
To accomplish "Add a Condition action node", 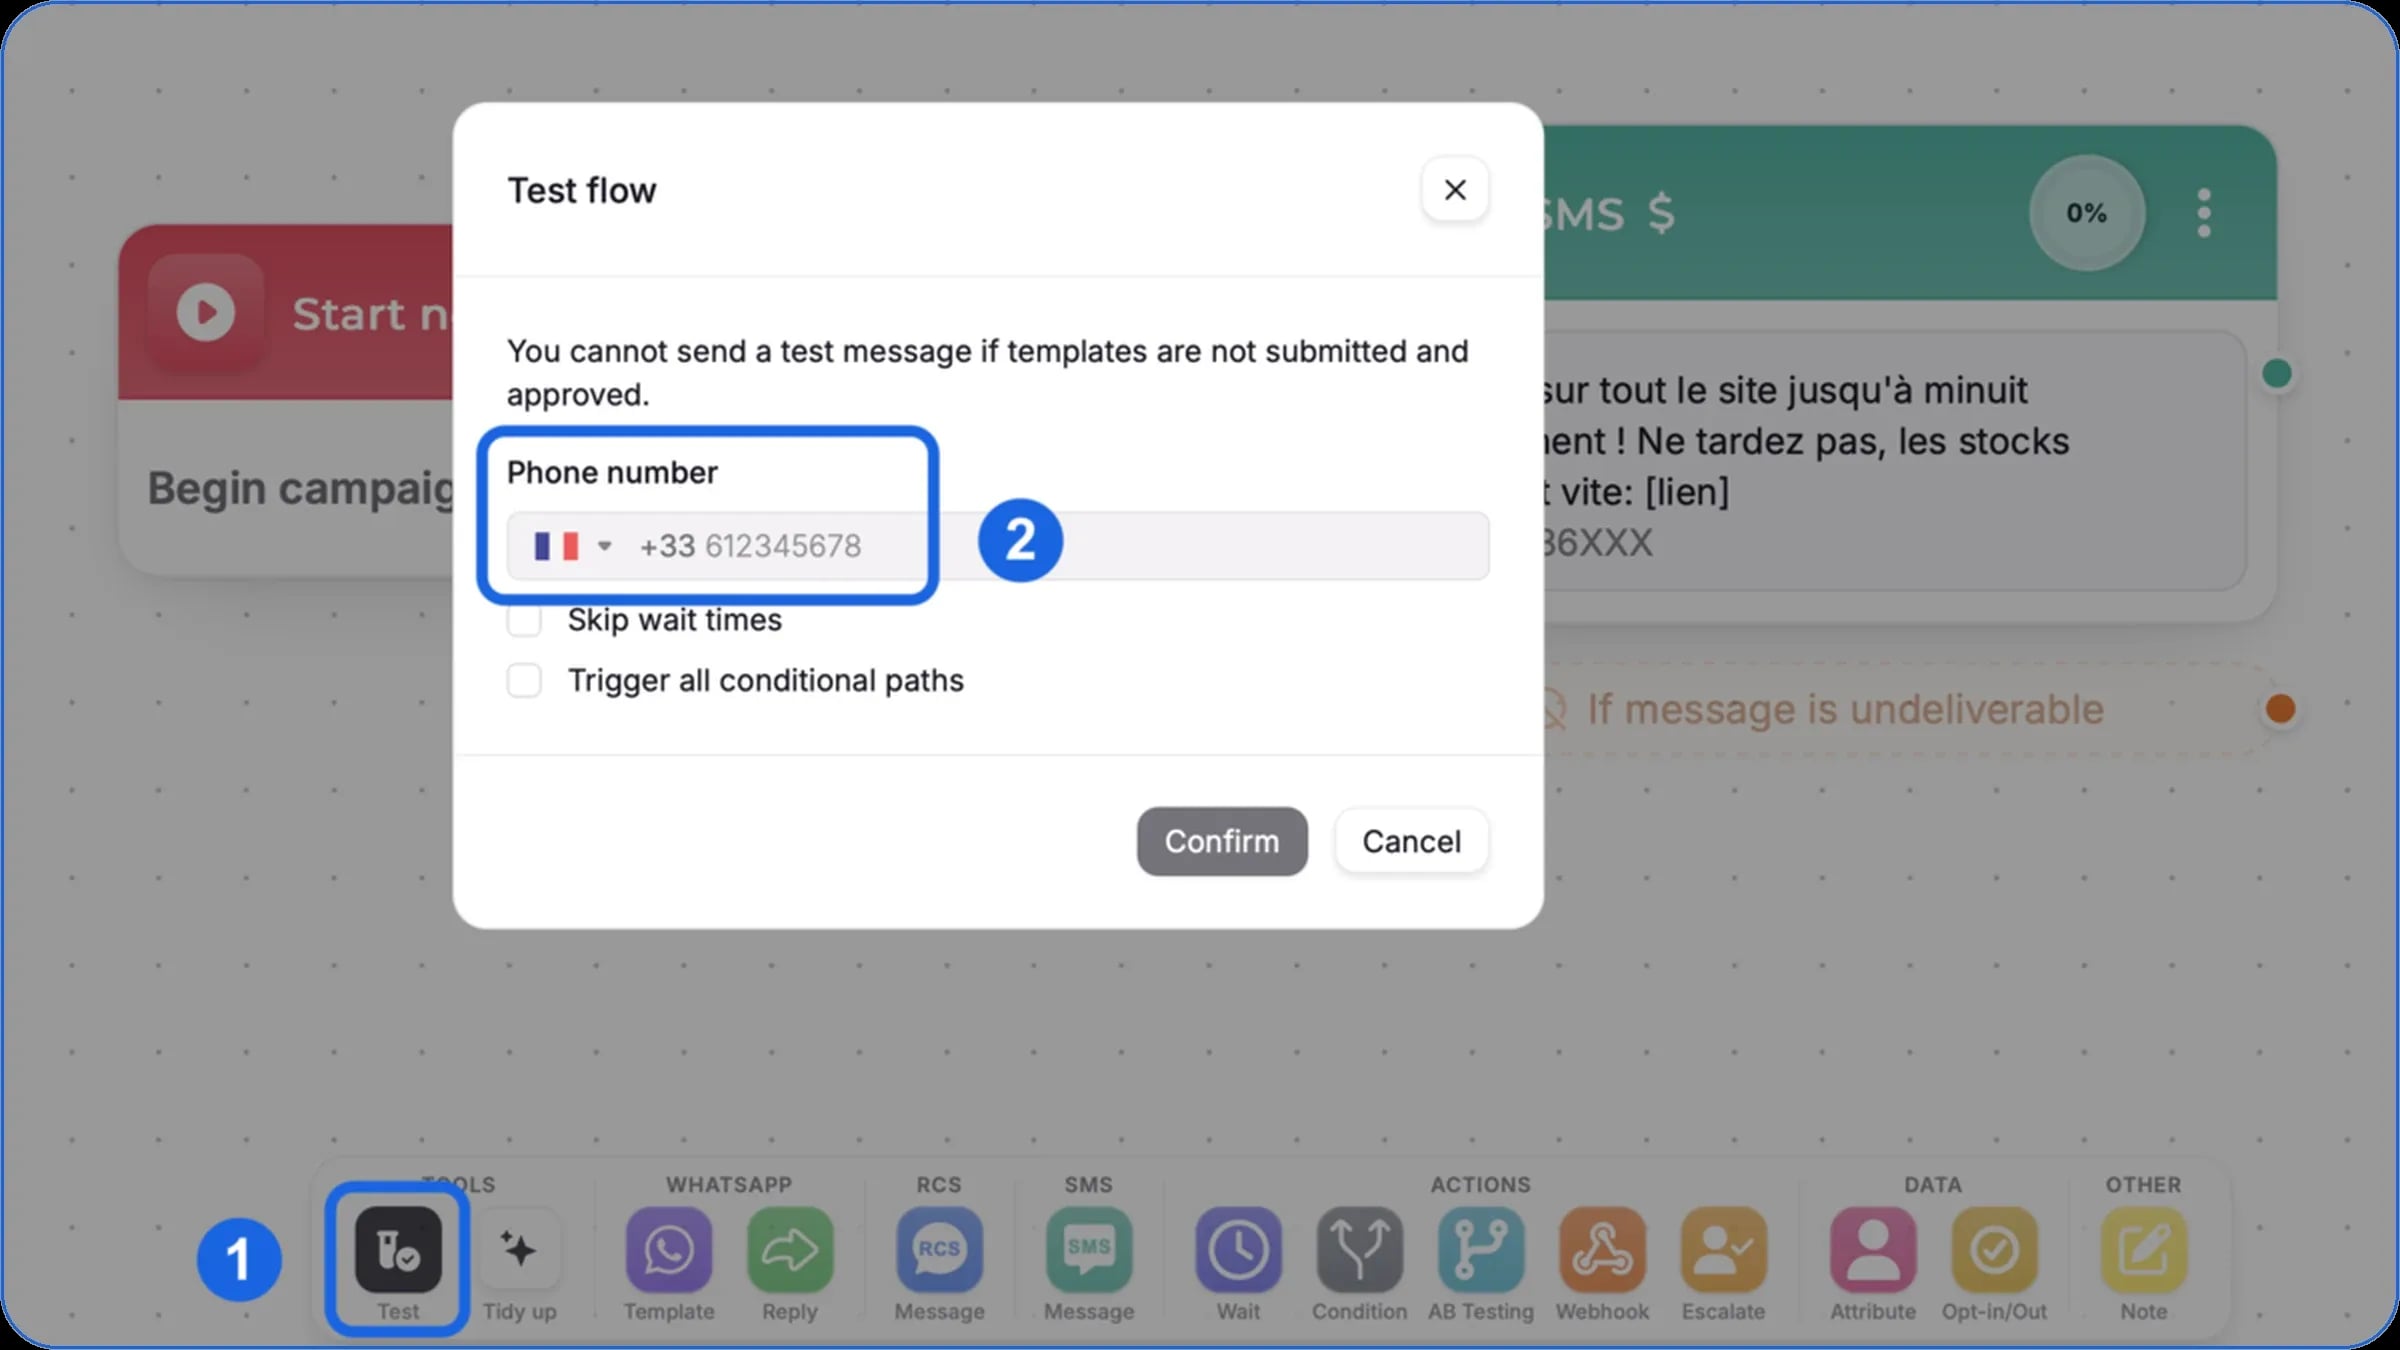I will click(1359, 1250).
